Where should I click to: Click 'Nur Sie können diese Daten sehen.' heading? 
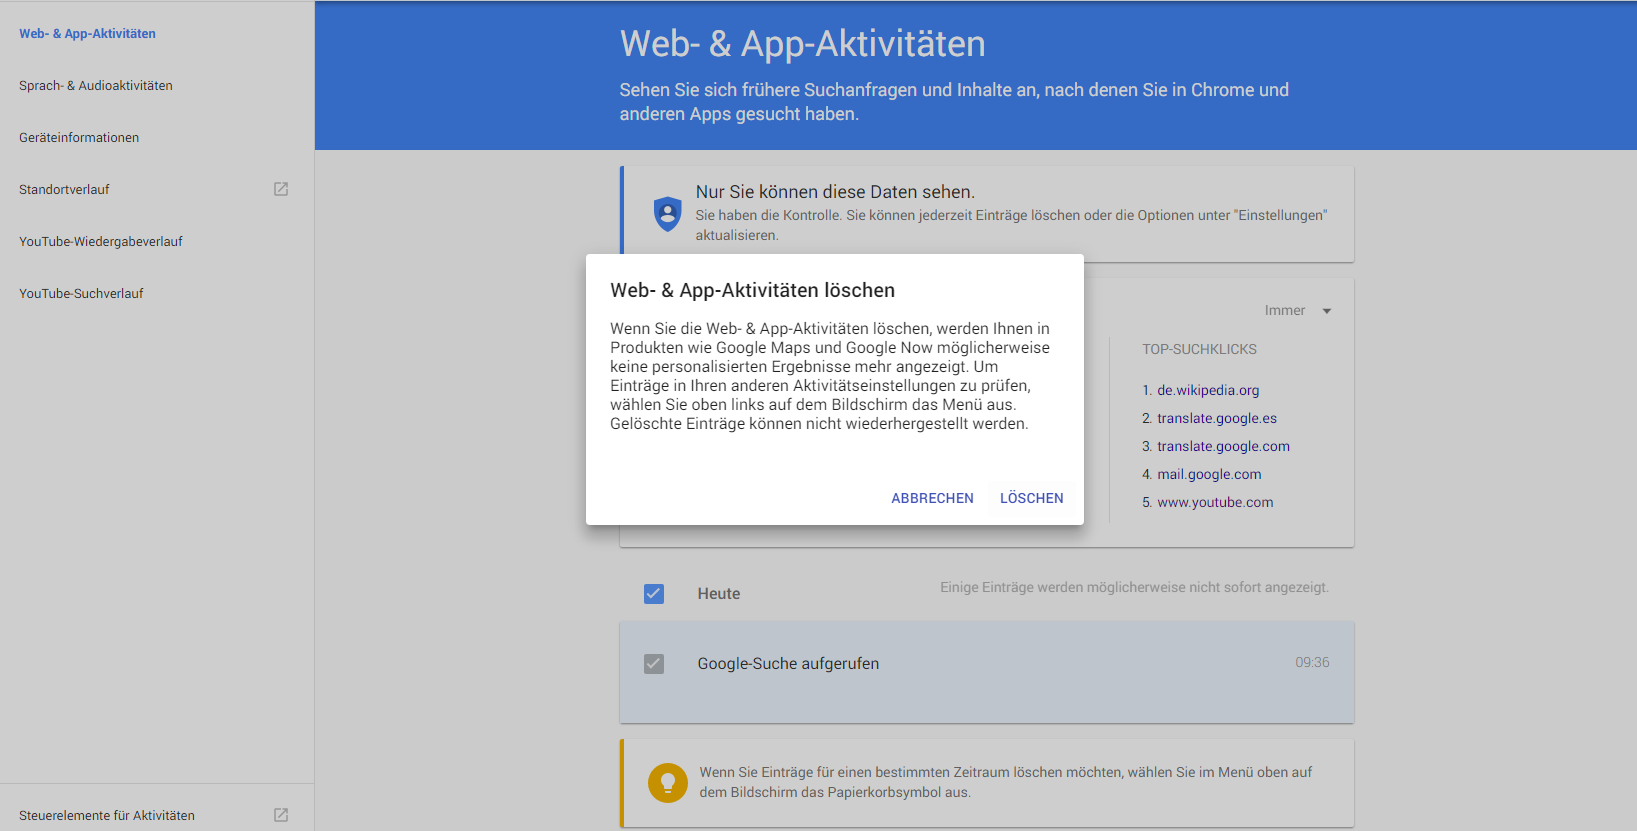835,192
